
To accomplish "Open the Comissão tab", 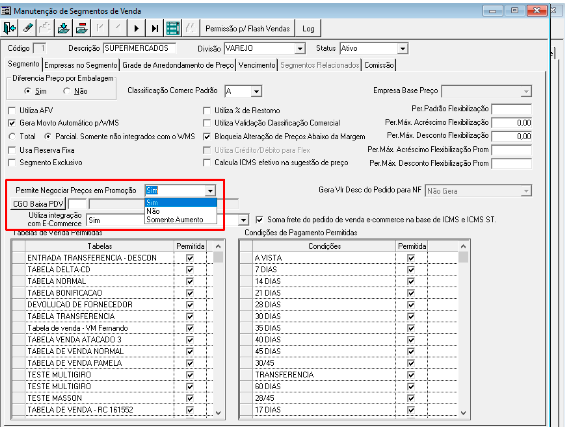I will pos(379,65).
